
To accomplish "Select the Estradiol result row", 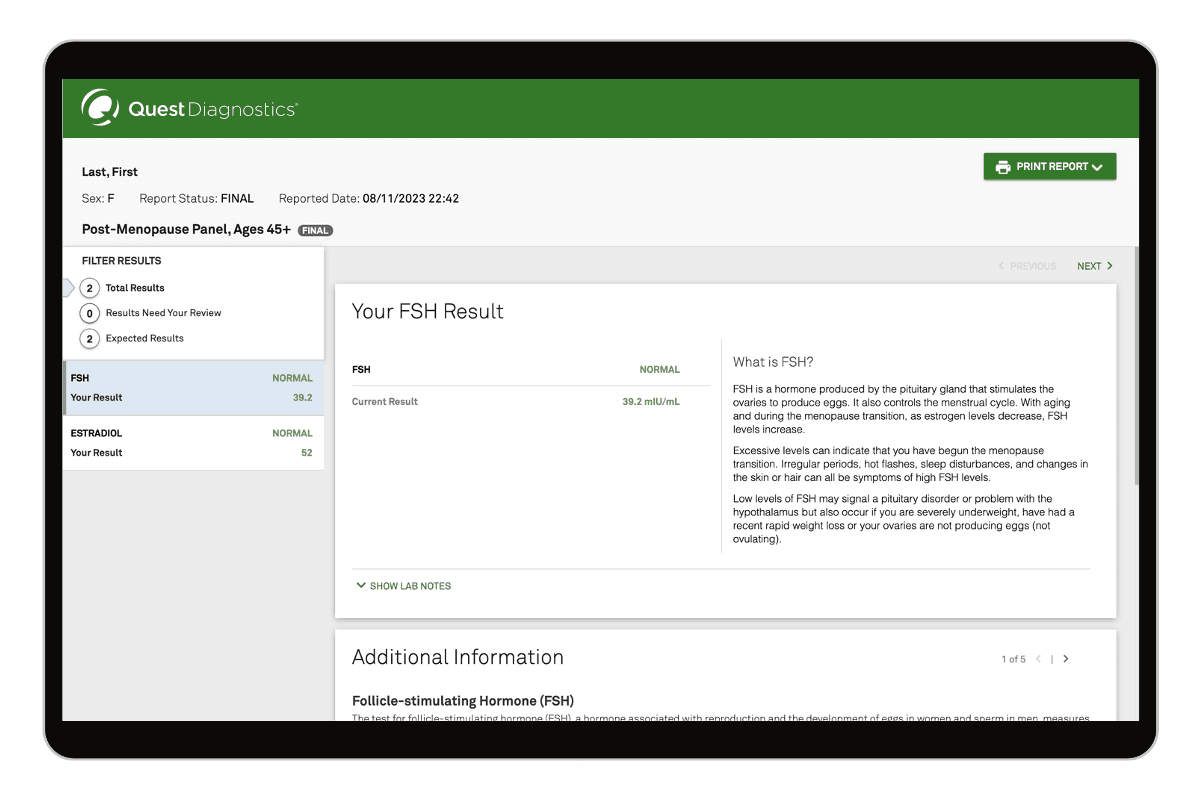I will pos(192,443).
